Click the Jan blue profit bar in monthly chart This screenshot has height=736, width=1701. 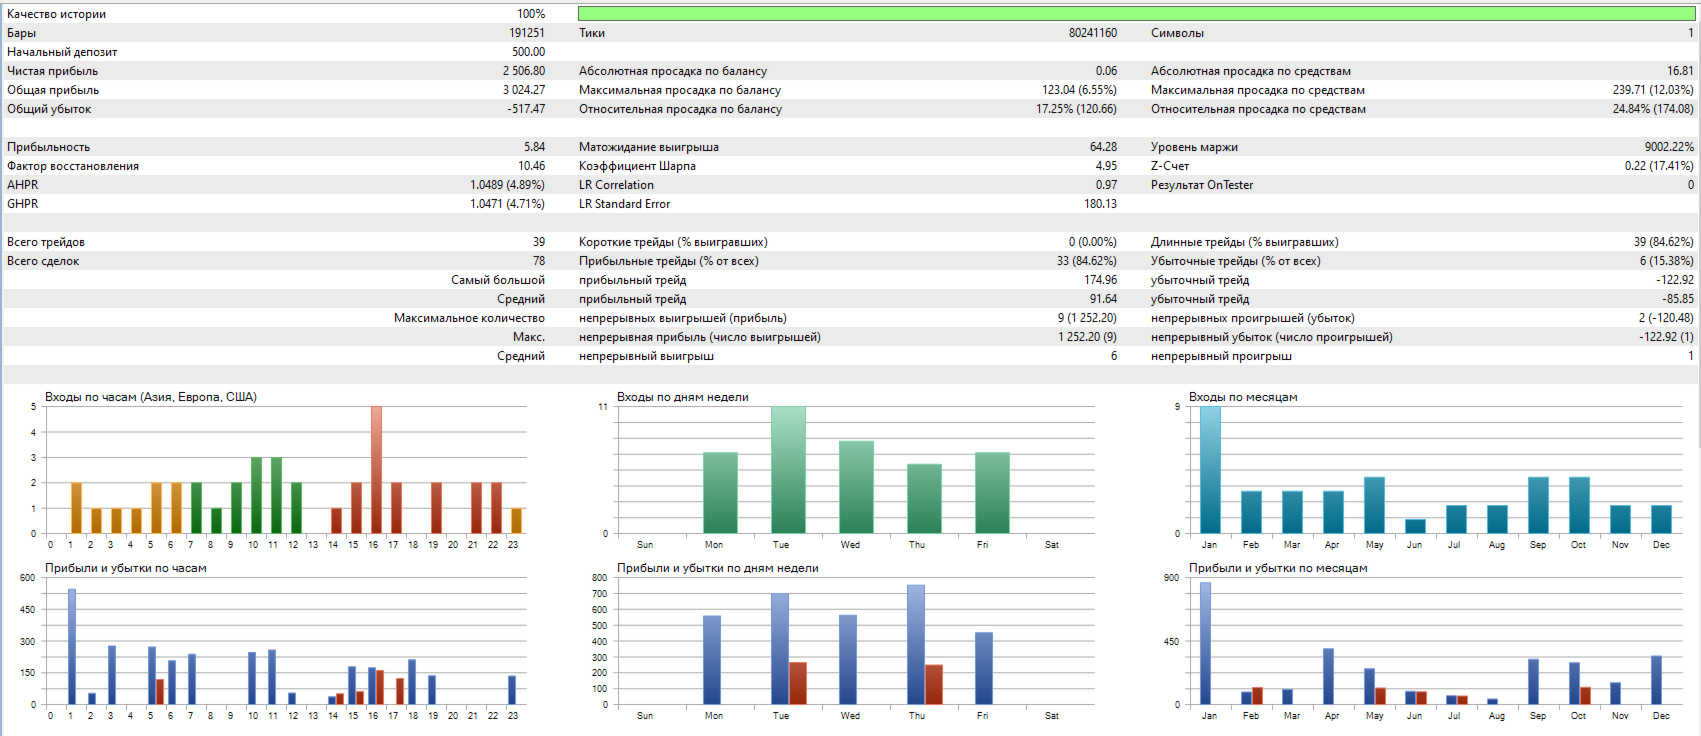(x=1205, y=643)
